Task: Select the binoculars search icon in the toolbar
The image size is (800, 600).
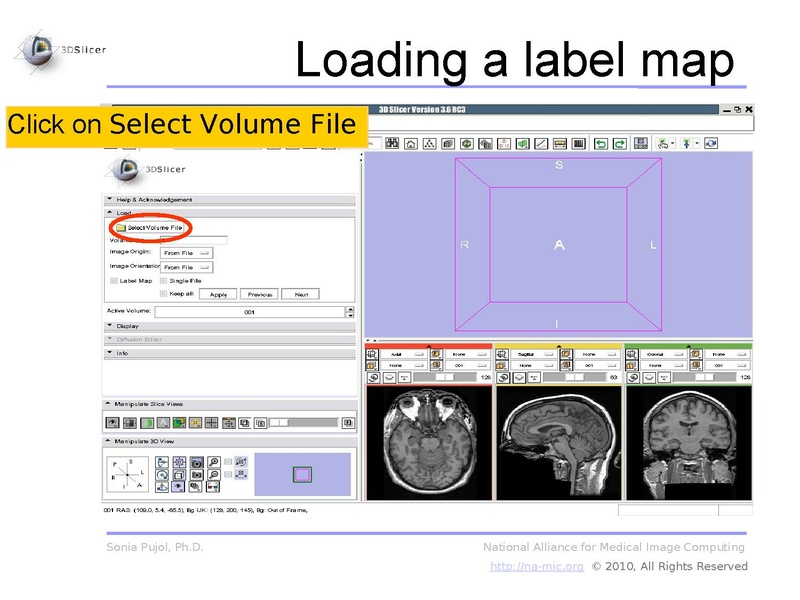Action: pos(392,142)
